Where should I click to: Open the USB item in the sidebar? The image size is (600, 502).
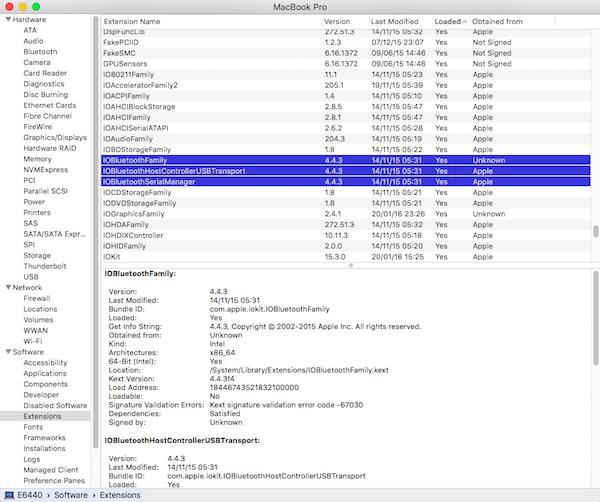(x=31, y=276)
